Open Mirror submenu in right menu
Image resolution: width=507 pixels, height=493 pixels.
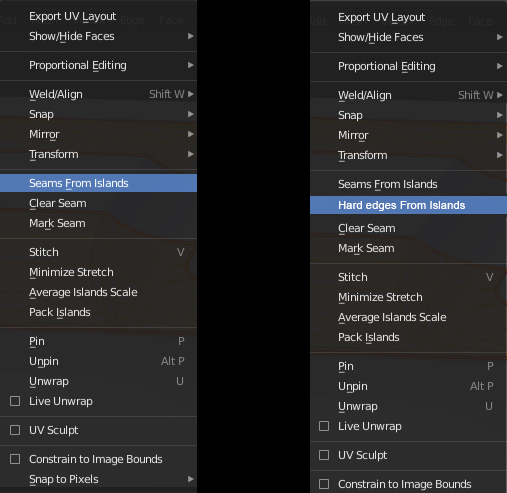pos(408,135)
